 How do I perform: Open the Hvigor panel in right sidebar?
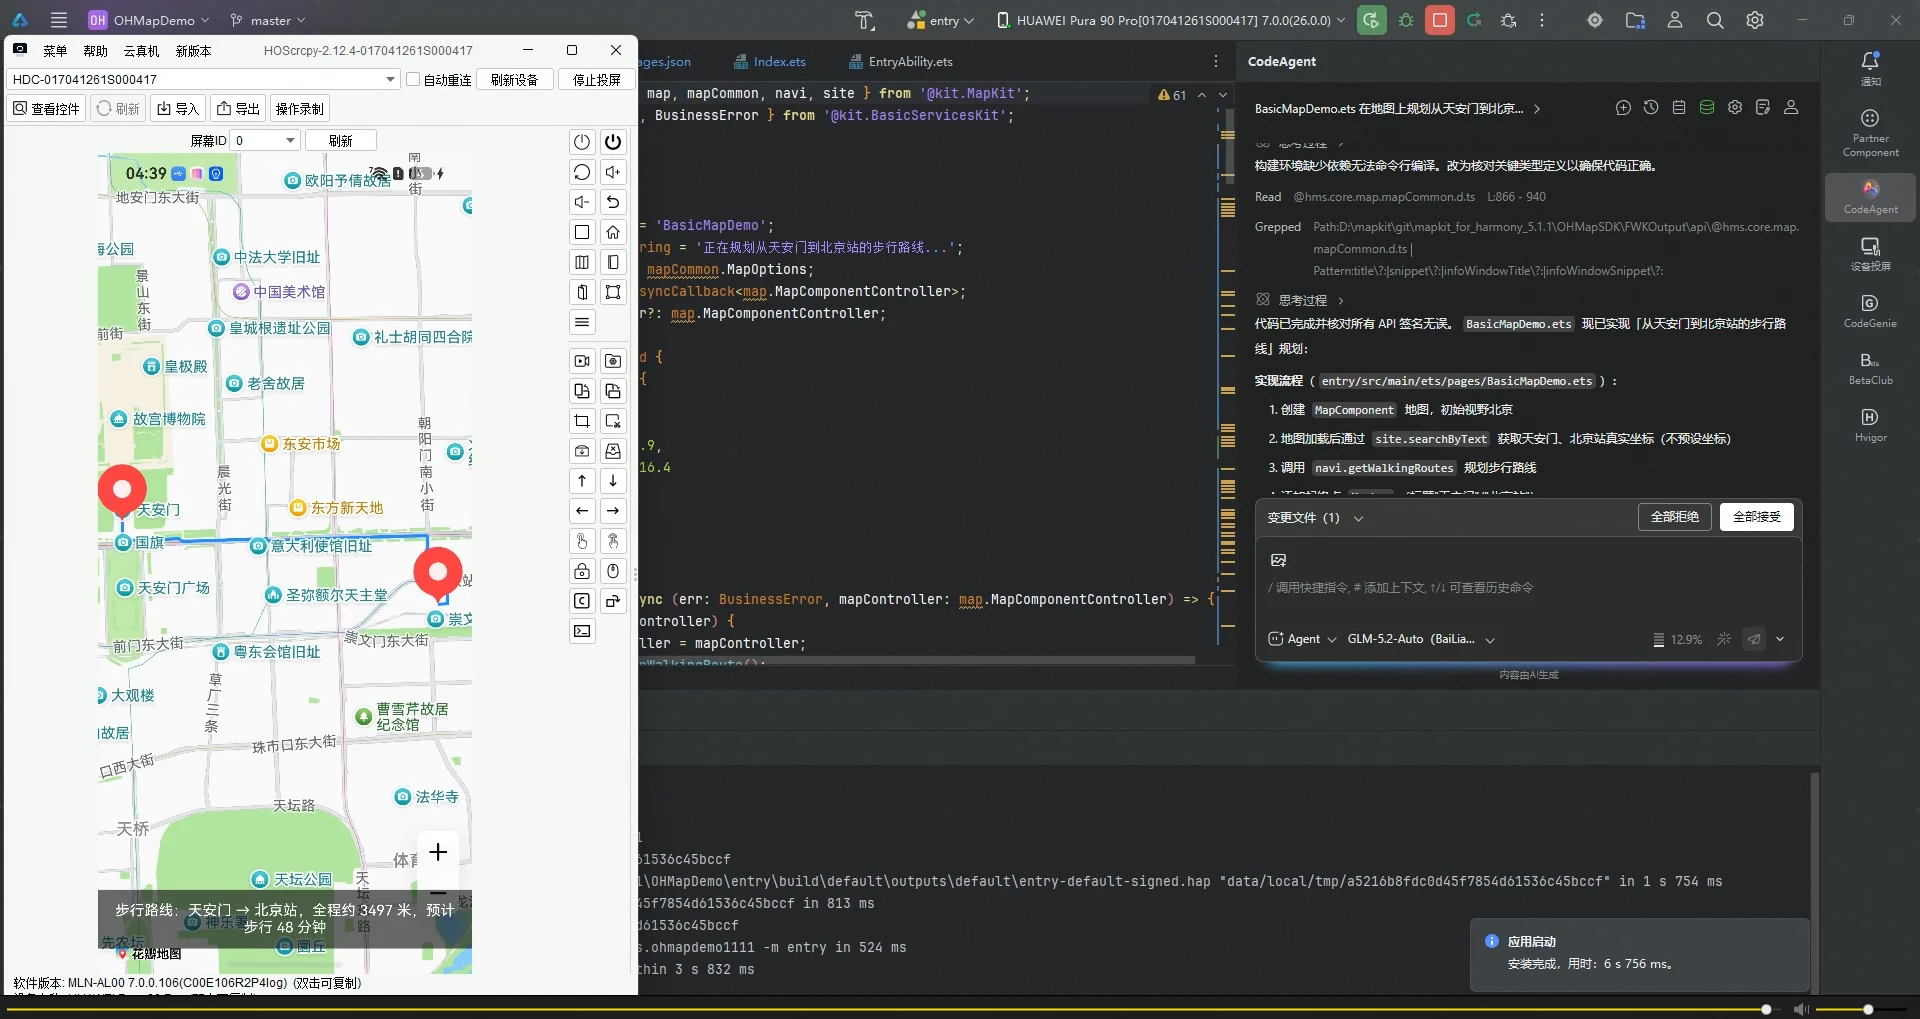tap(1870, 425)
